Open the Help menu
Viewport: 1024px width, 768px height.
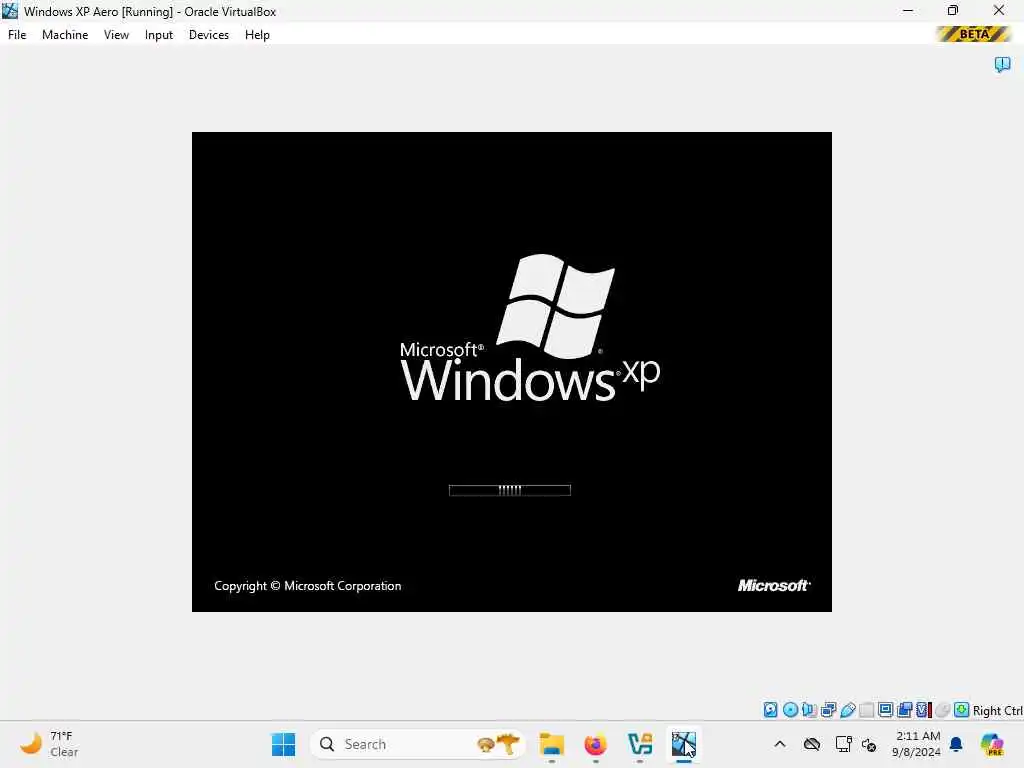tap(257, 35)
